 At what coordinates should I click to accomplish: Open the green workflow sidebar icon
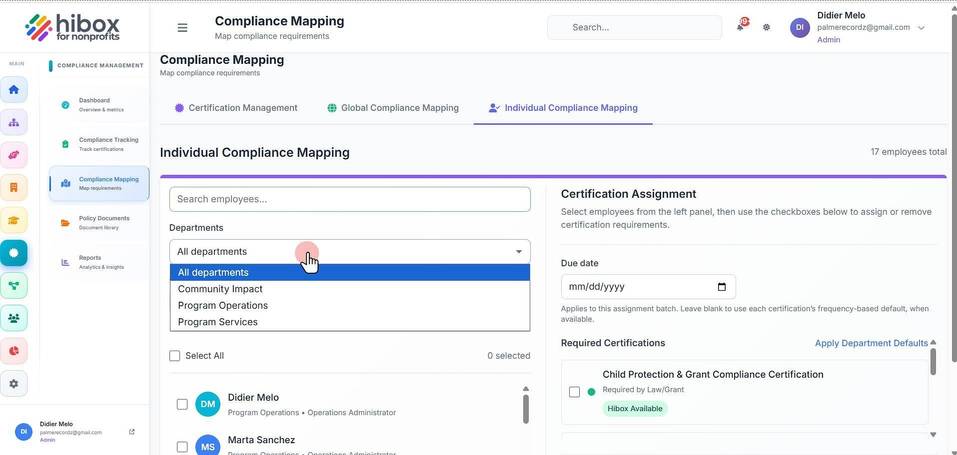(x=14, y=285)
